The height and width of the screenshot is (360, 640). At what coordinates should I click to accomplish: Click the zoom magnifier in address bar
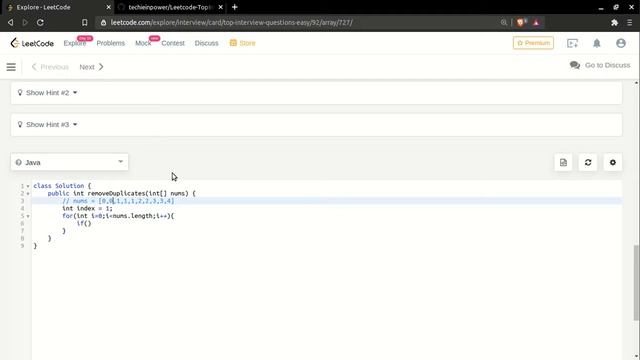click(x=504, y=22)
